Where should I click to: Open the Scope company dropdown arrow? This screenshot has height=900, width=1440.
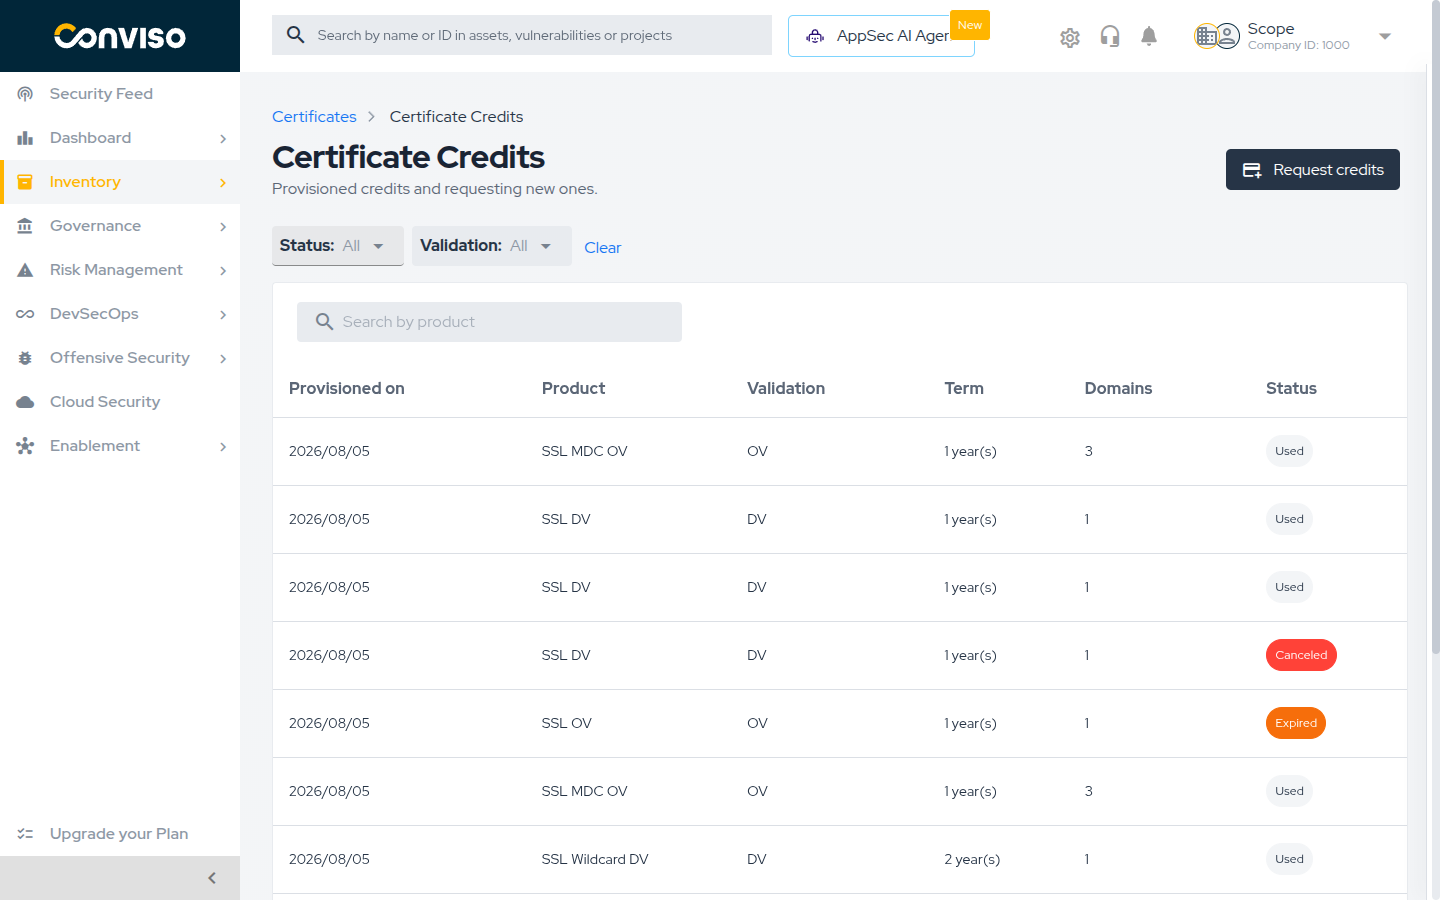pyautogui.click(x=1385, y=36)
